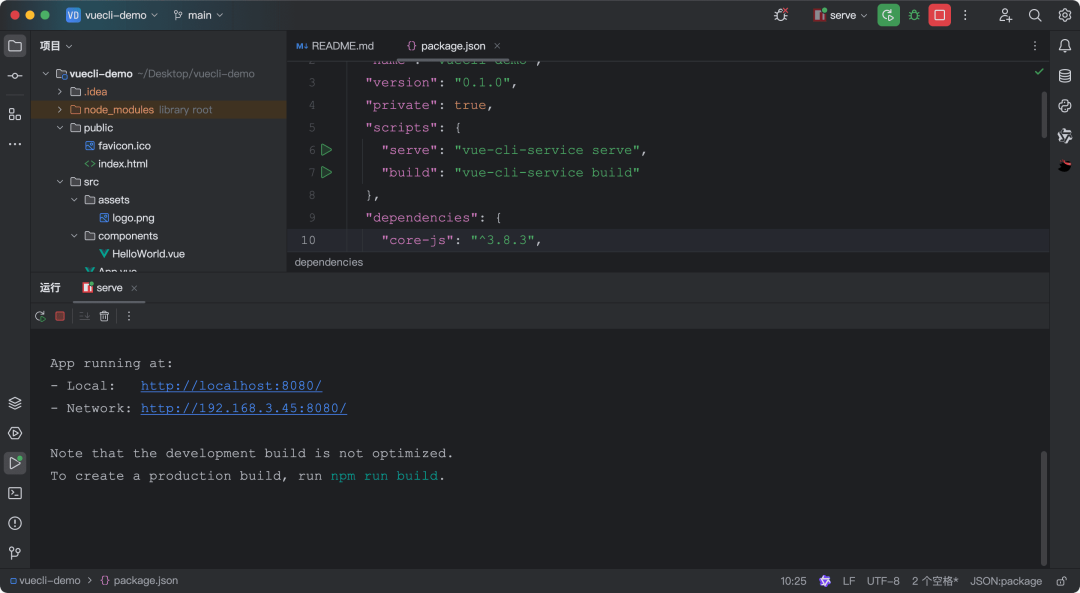The image size is (1080, 593).
Task: Click the debugger disconnected bug icon
Action: 781,15
